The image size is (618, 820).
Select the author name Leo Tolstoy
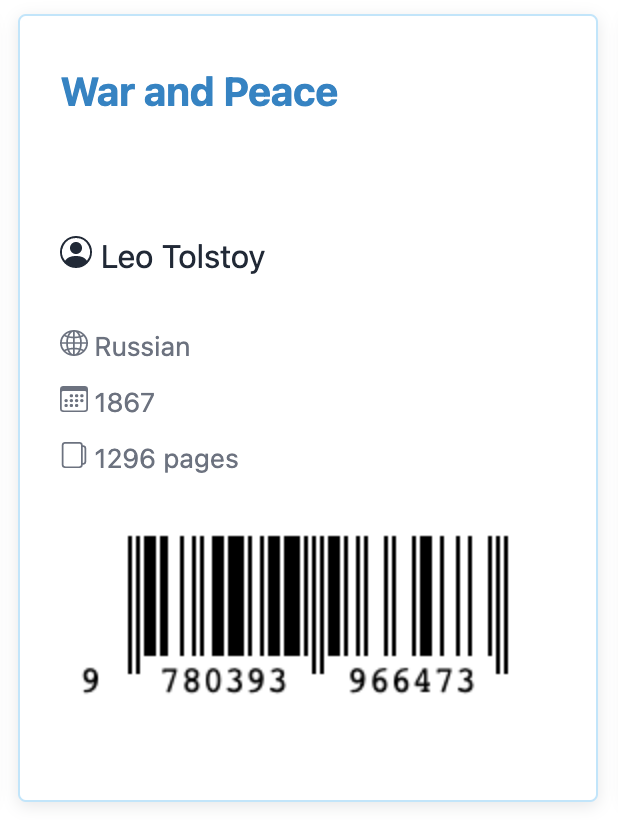coord(183,257)
